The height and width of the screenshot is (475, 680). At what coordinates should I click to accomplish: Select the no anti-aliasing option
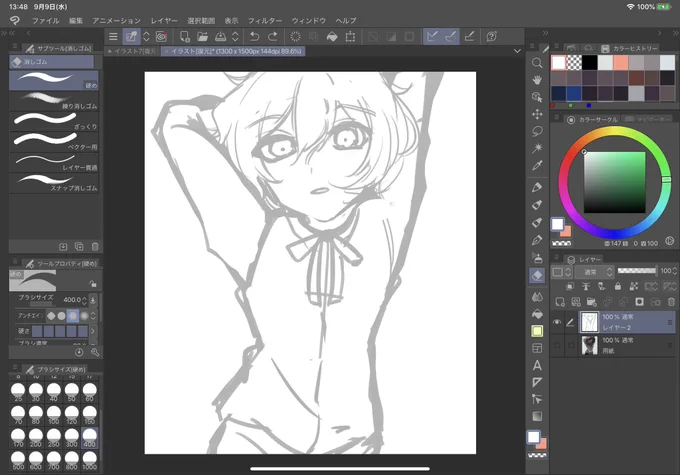(x=51, y=316)
